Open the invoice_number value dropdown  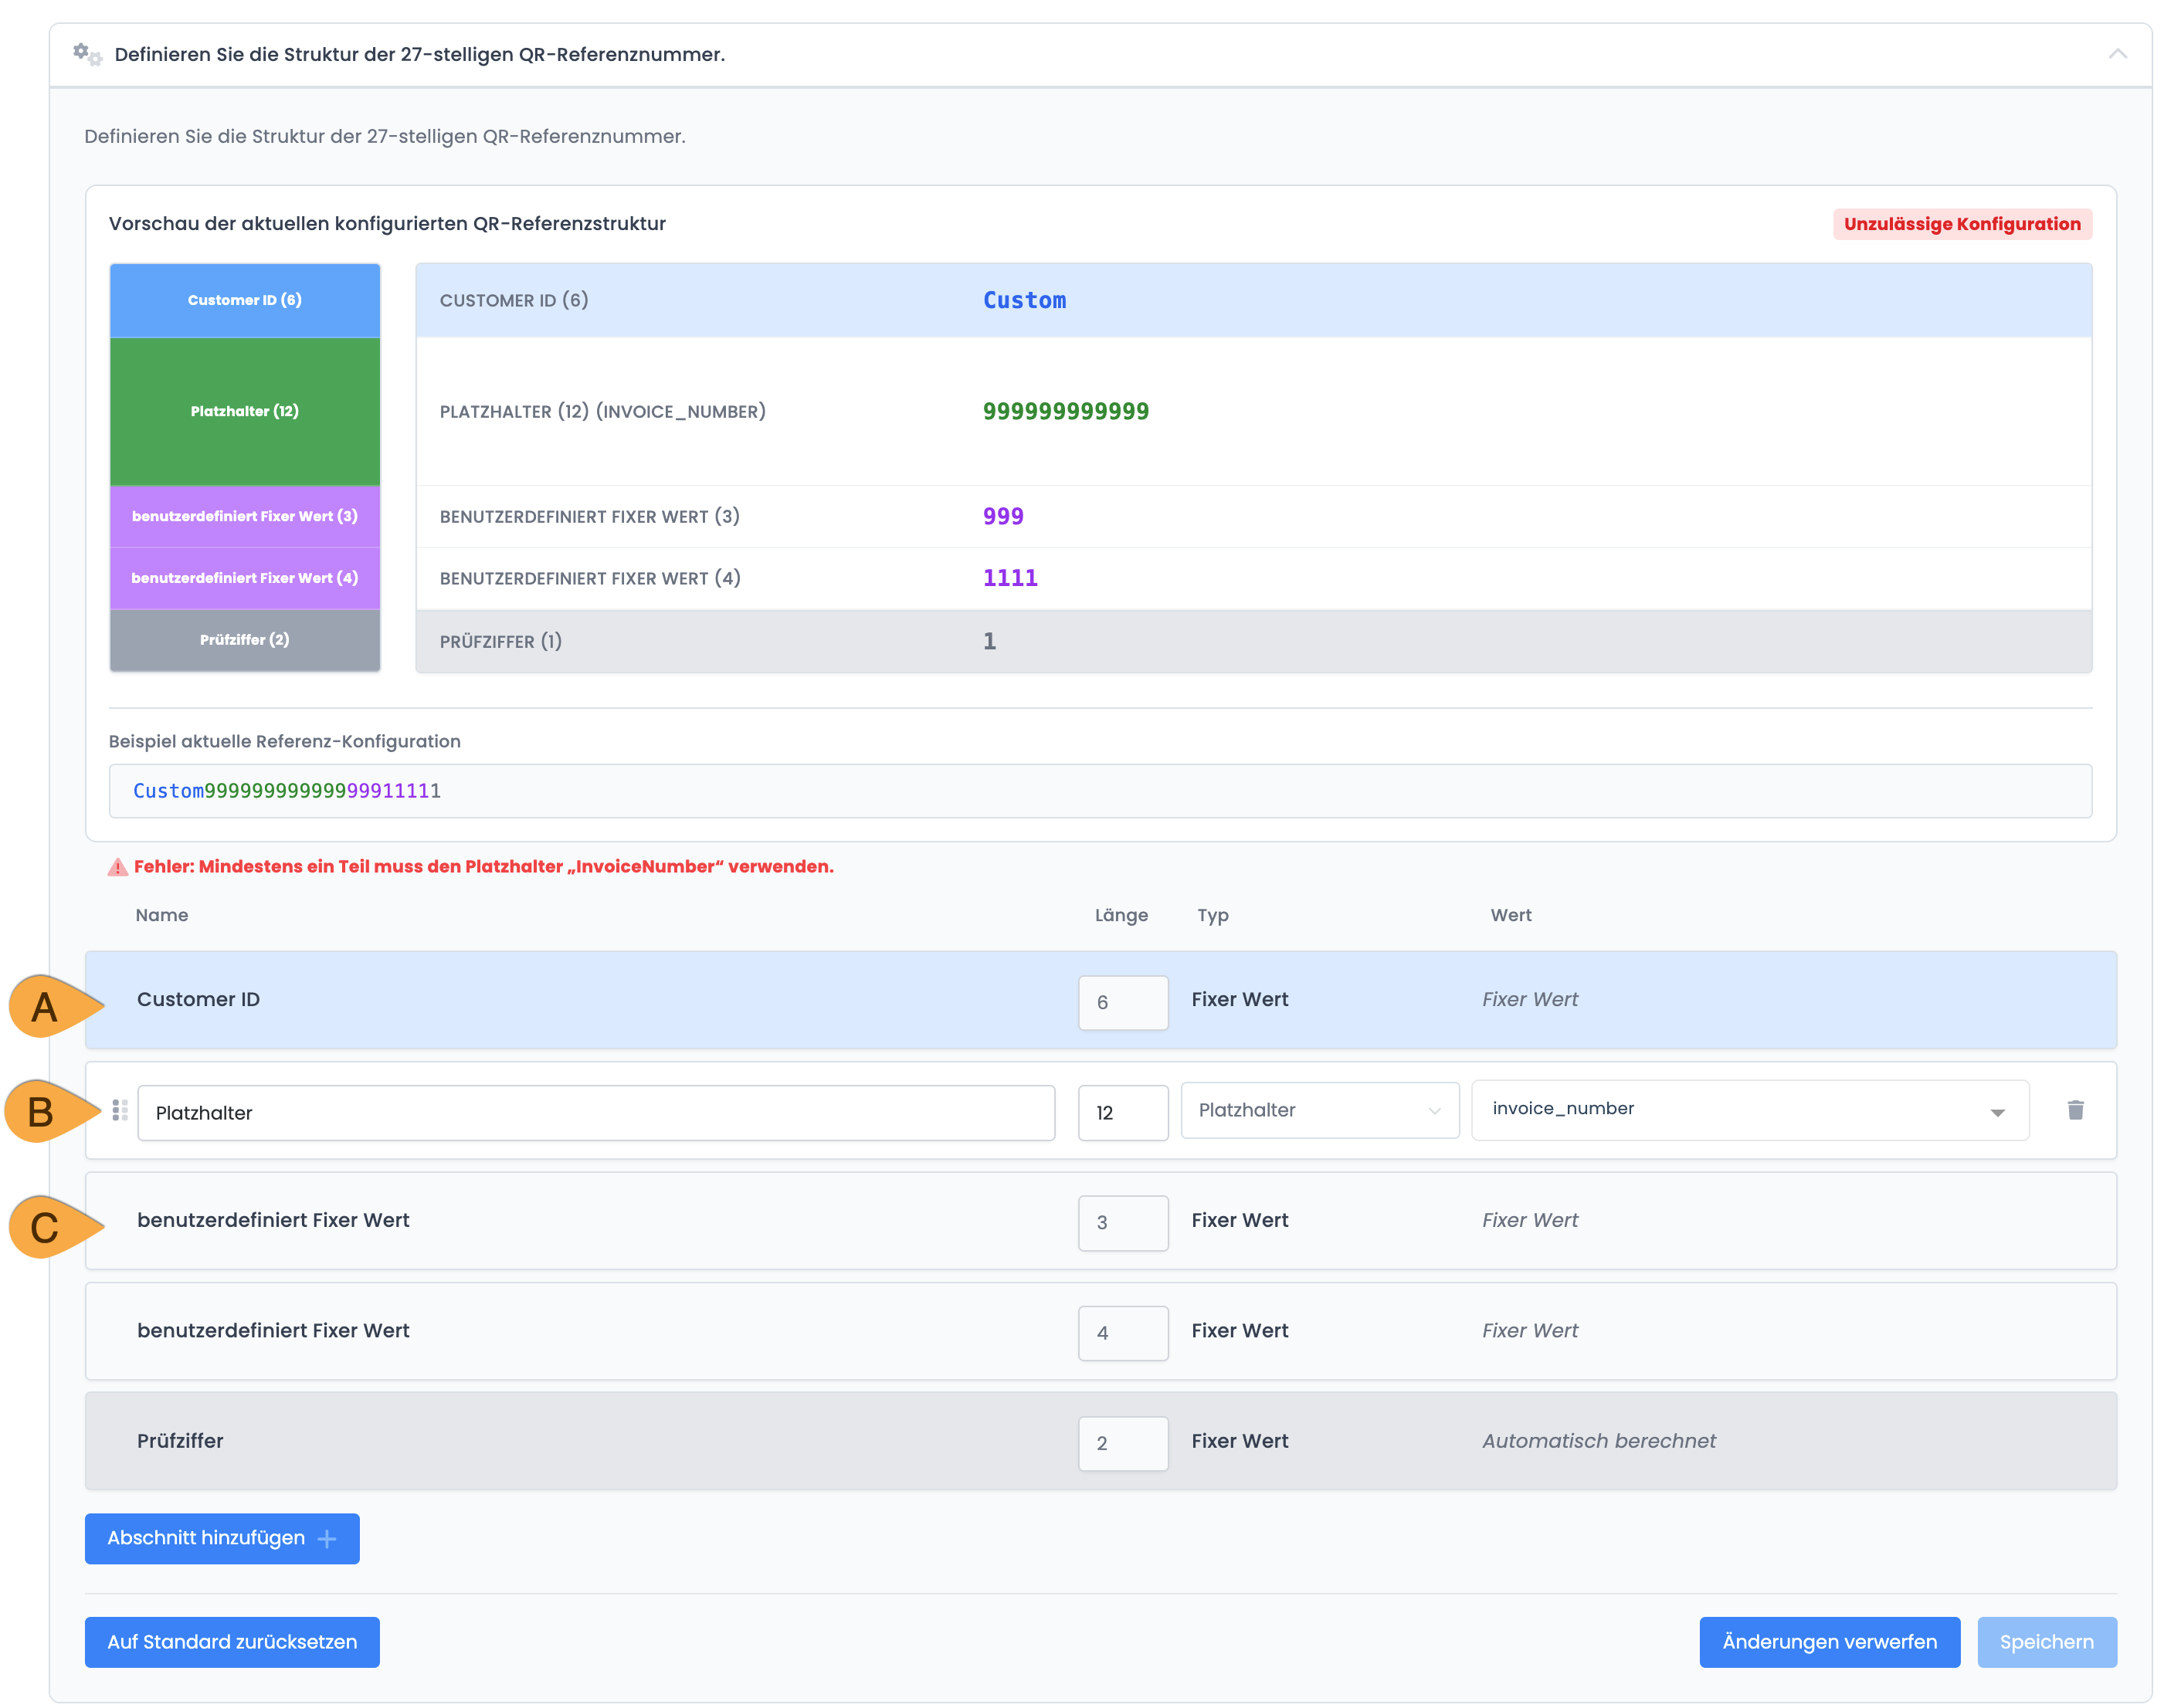[1749, 1110]
